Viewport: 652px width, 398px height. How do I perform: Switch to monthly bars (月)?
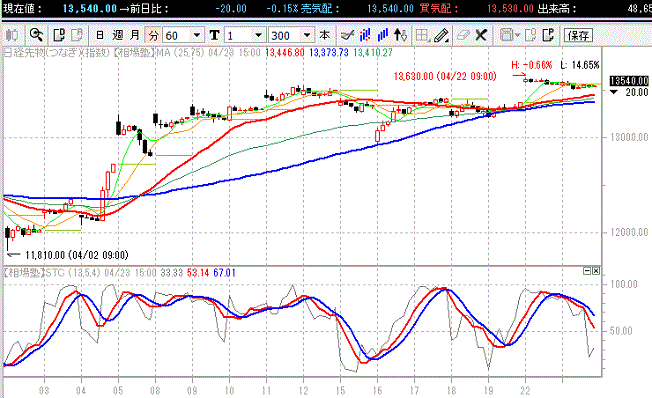point(135,35)
